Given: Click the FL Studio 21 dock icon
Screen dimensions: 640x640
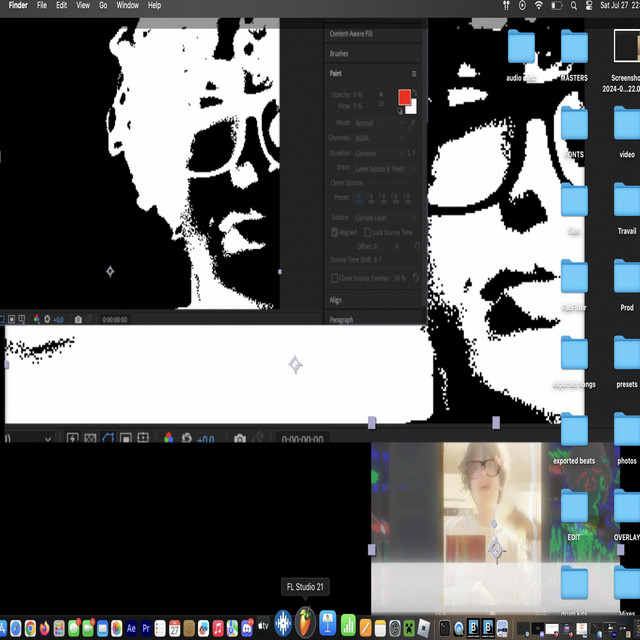Looking at the screenshot, I should tap(305, 622).
